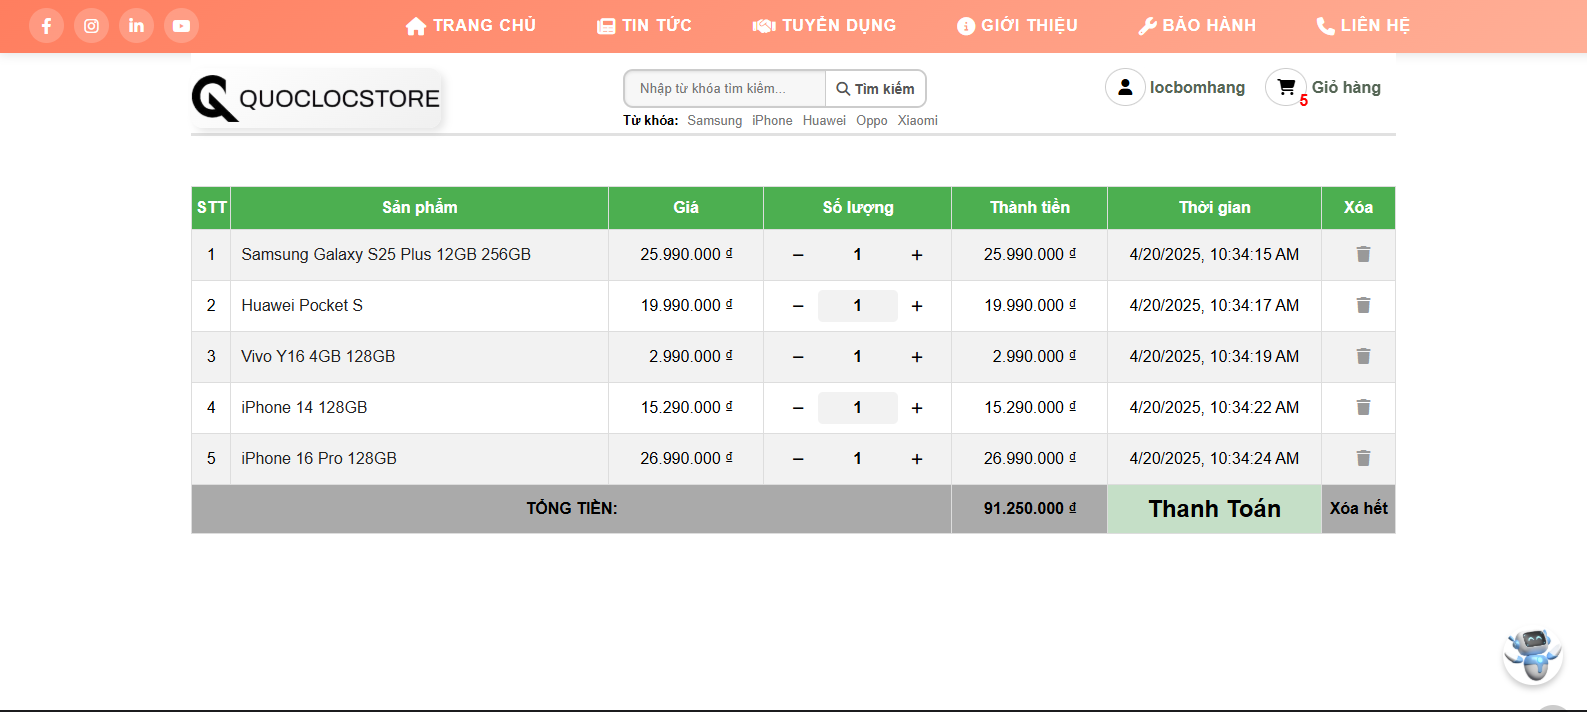
Task: Open the Giỏ hàng cart link
Action: (x=1346, y=87)
